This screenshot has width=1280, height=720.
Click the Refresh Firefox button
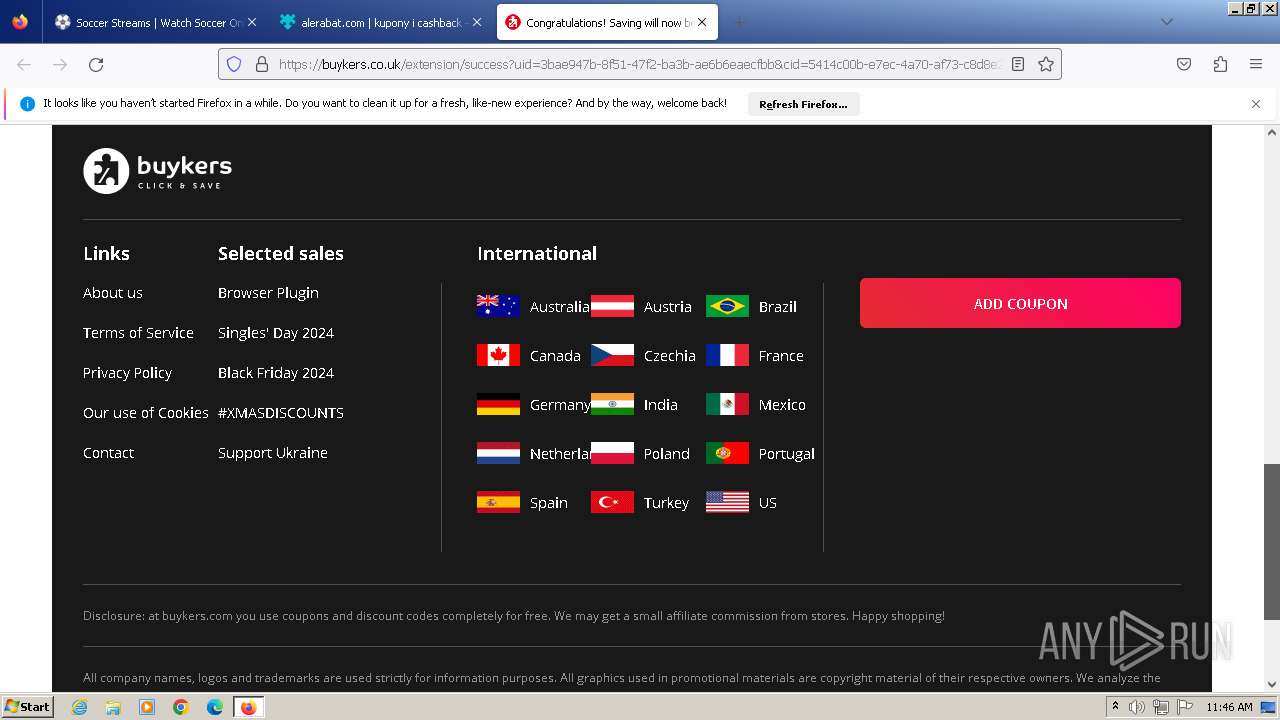point(803,104)
